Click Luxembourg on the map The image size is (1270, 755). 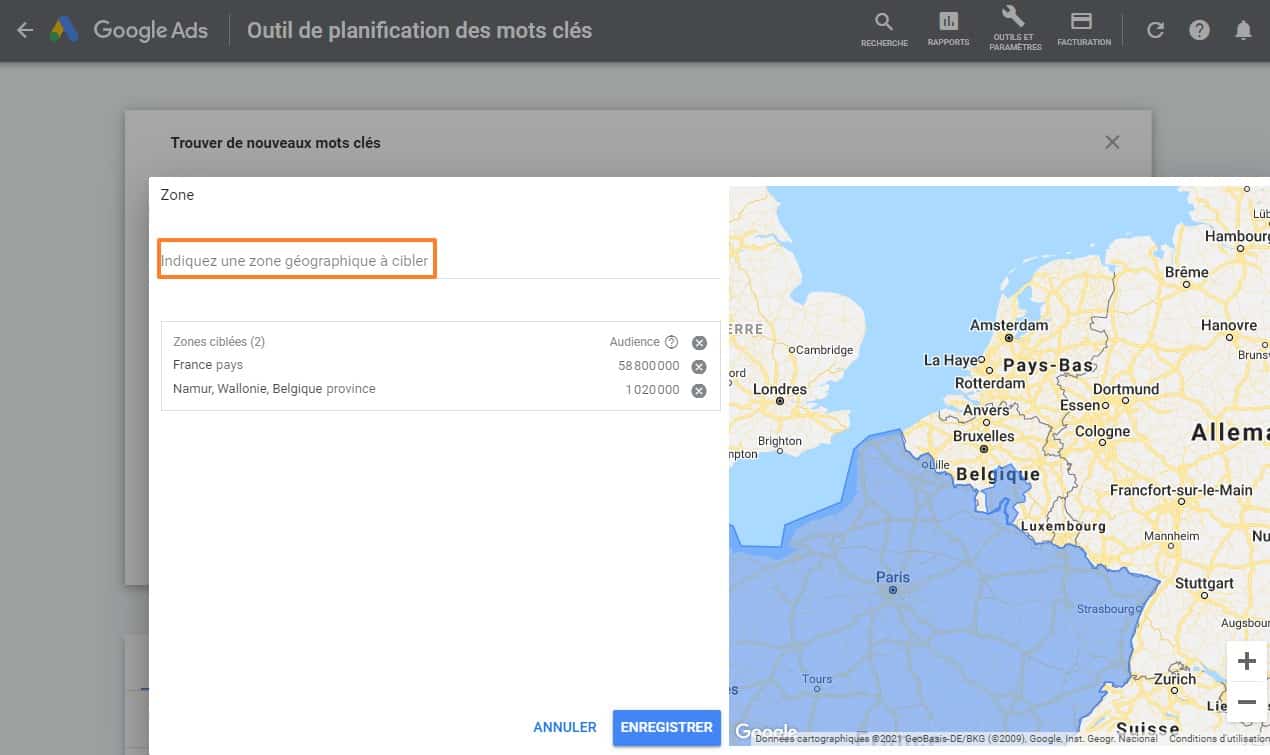(x=1062, y=526)
